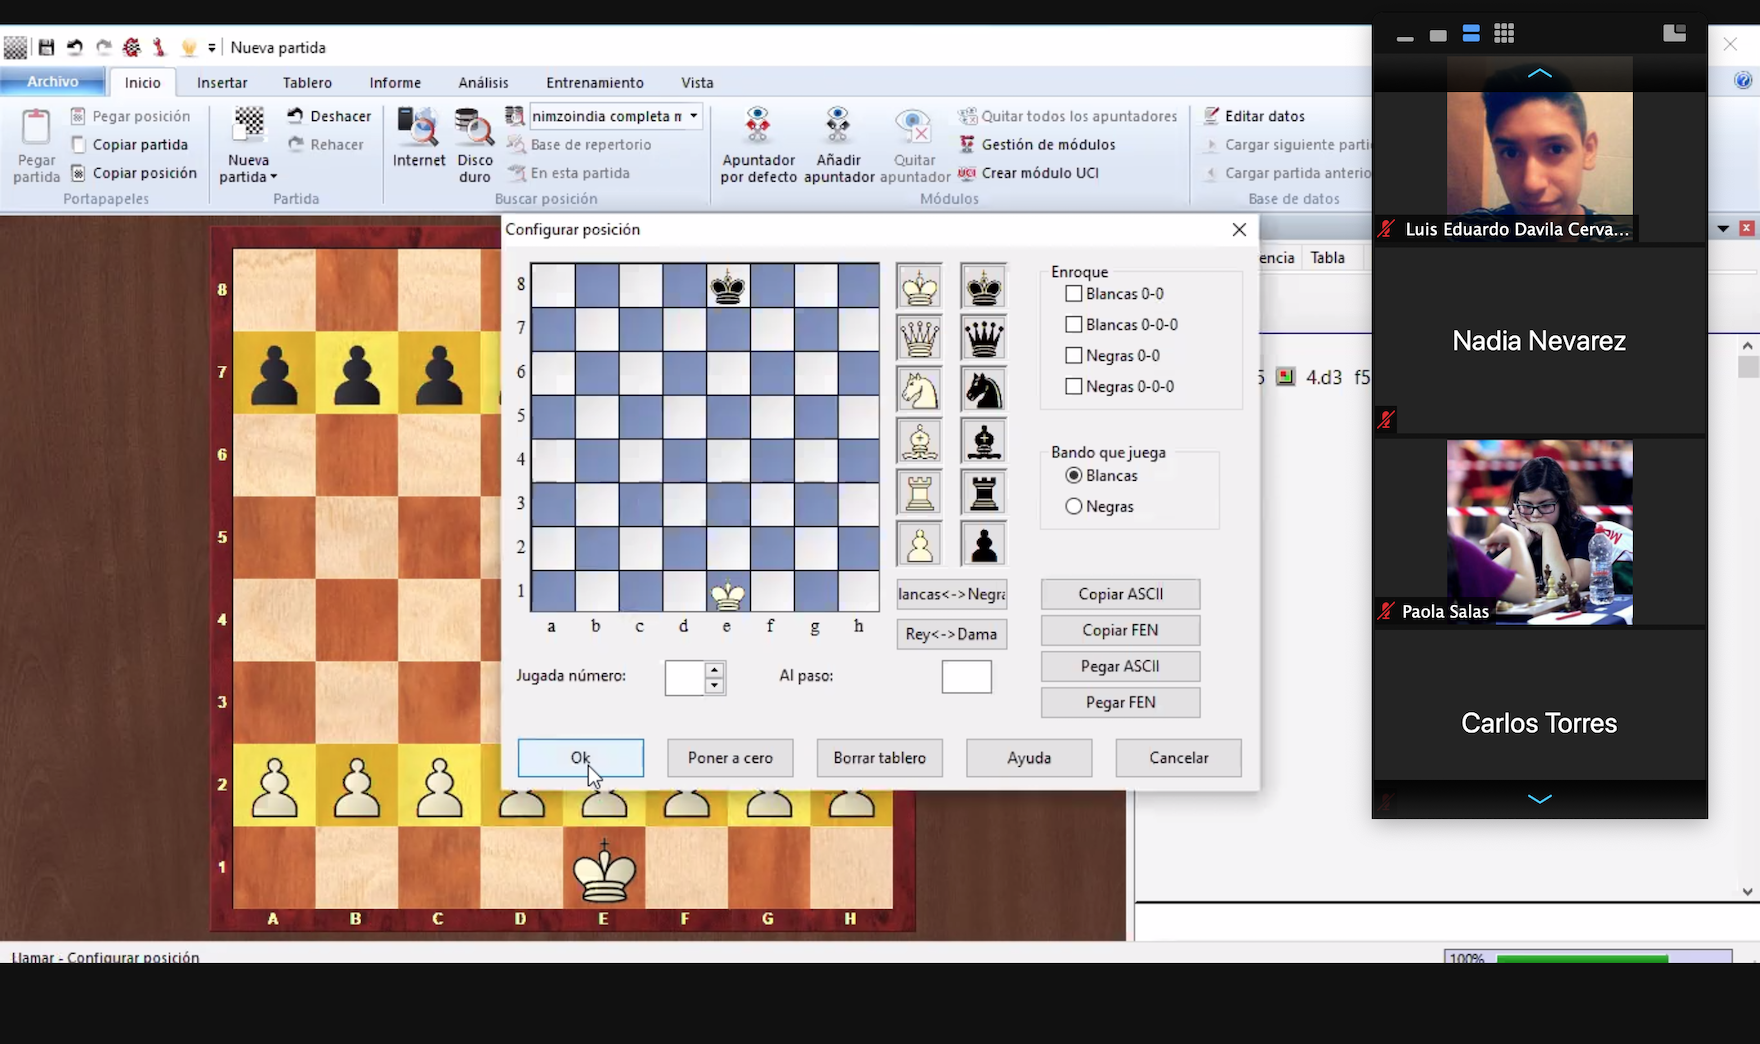Open the Nueva partida board icon
Image resolution: width=1760 pixels, height=1044 pixels.
pyautogui.click(x=248, y=125)
